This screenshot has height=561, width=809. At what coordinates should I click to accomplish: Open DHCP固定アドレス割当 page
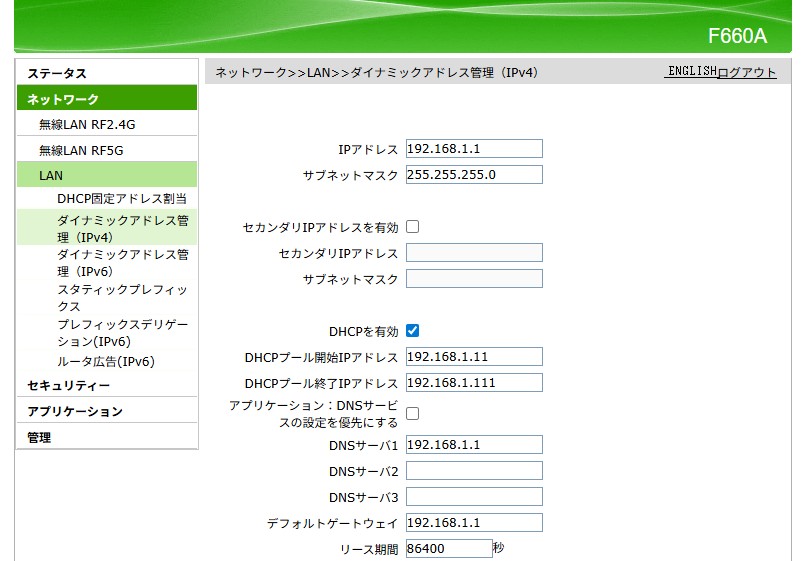(x=122, y=199)
